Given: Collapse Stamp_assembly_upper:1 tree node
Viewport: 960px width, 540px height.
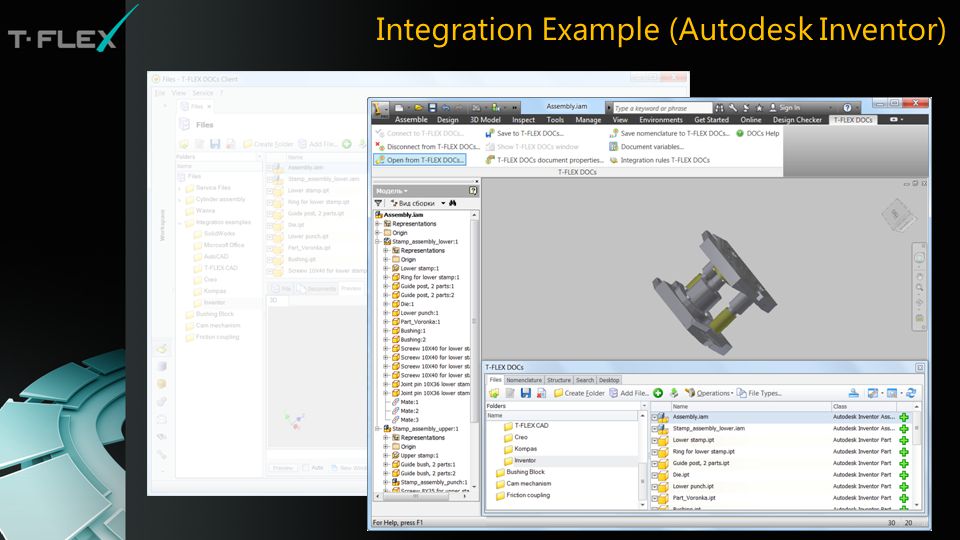Looking at the screenshot, I should pos(378,429).
